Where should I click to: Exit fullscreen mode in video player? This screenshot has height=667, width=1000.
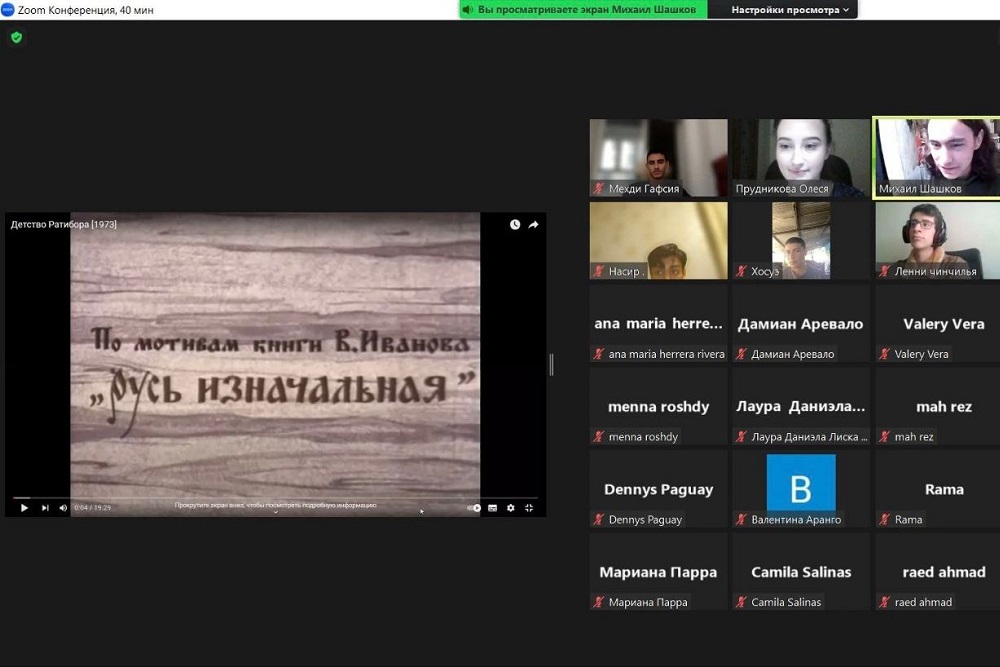point(529,508)
